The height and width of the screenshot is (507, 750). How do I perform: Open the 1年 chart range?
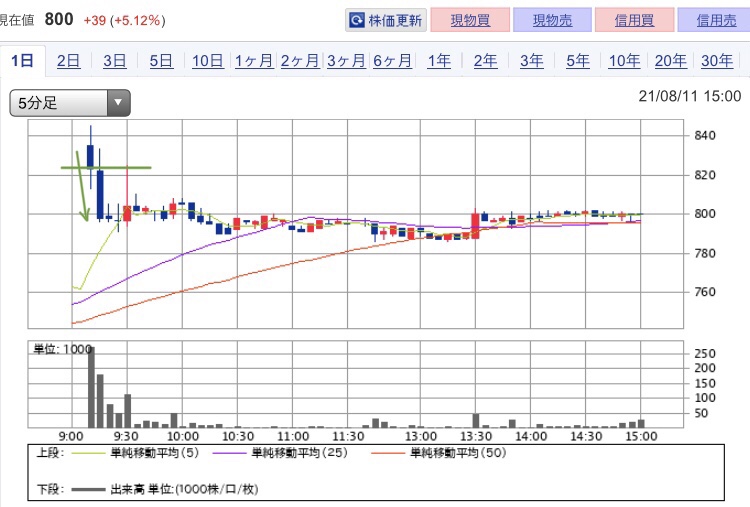[439, 61]
